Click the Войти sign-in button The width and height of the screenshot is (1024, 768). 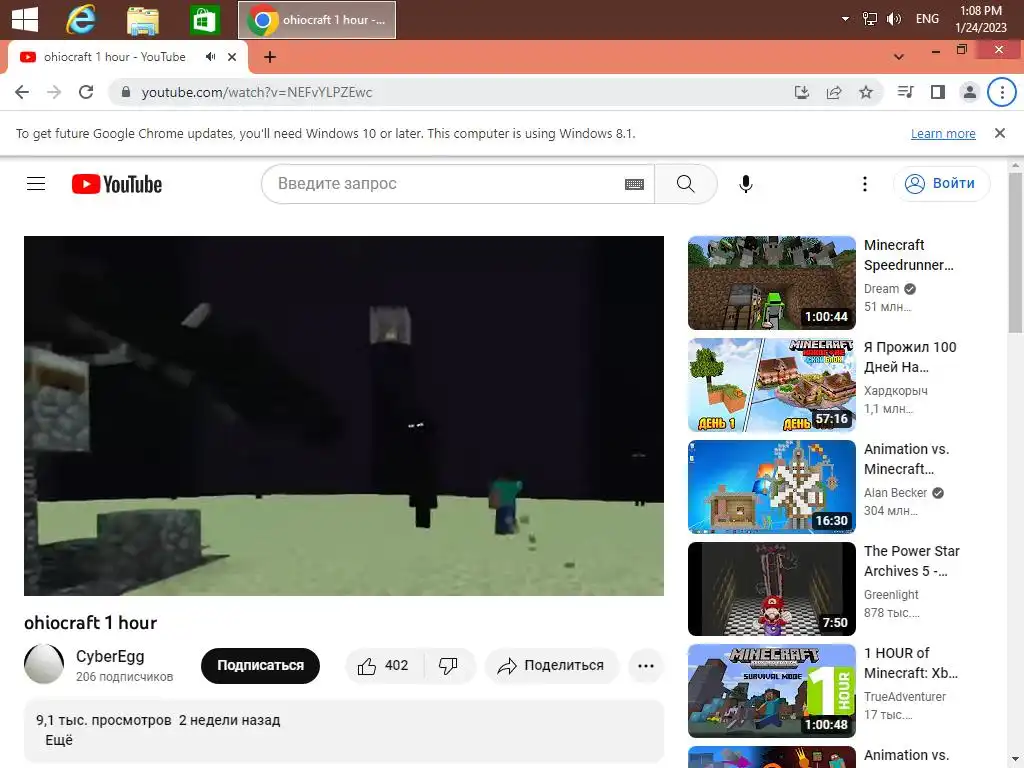coord(941,184)
